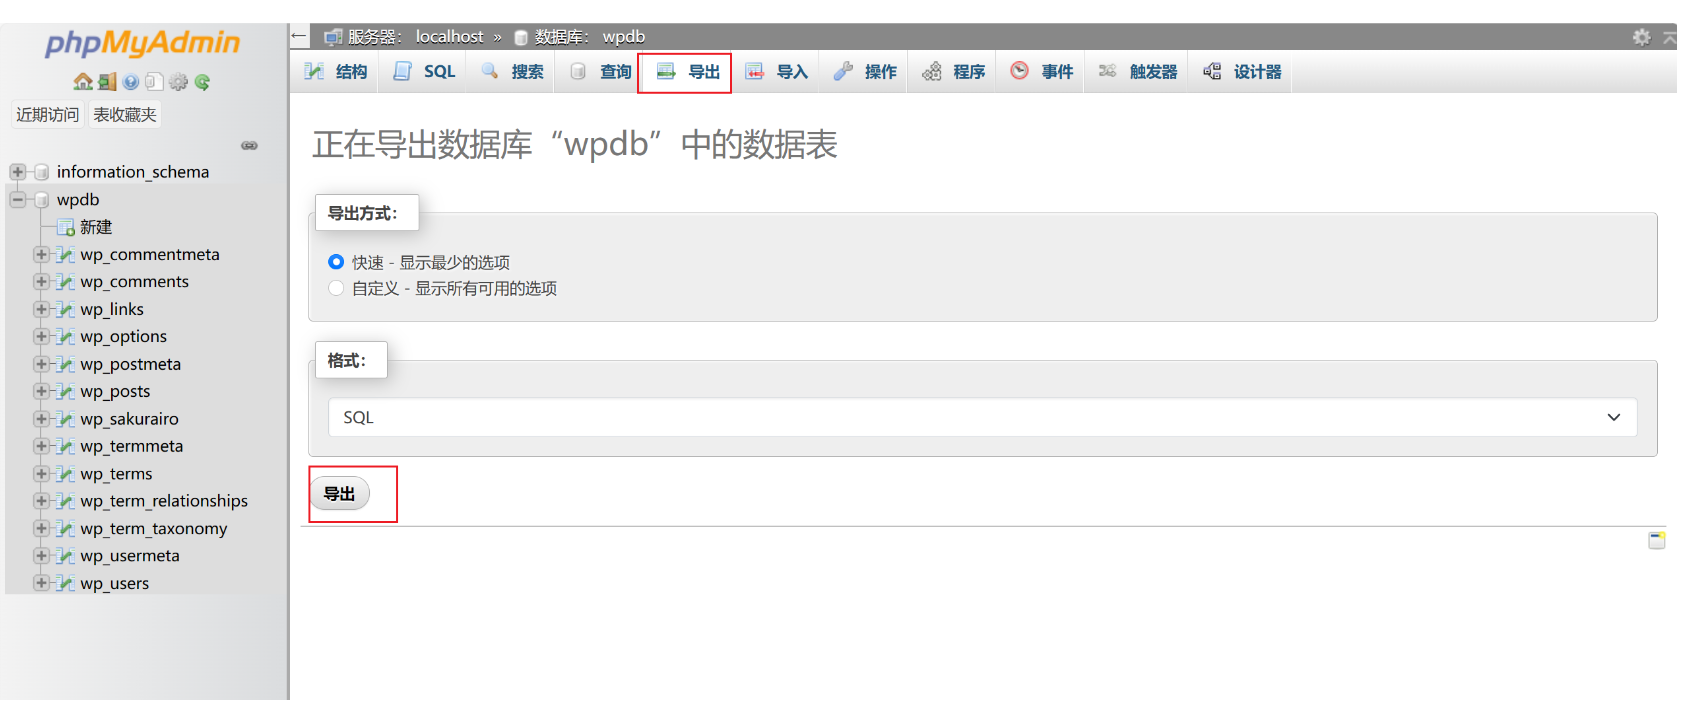Select the 自定义 custom export radio button
Image resolution: width=1702 pixels, height=703 pixels.
pos(336,288)
